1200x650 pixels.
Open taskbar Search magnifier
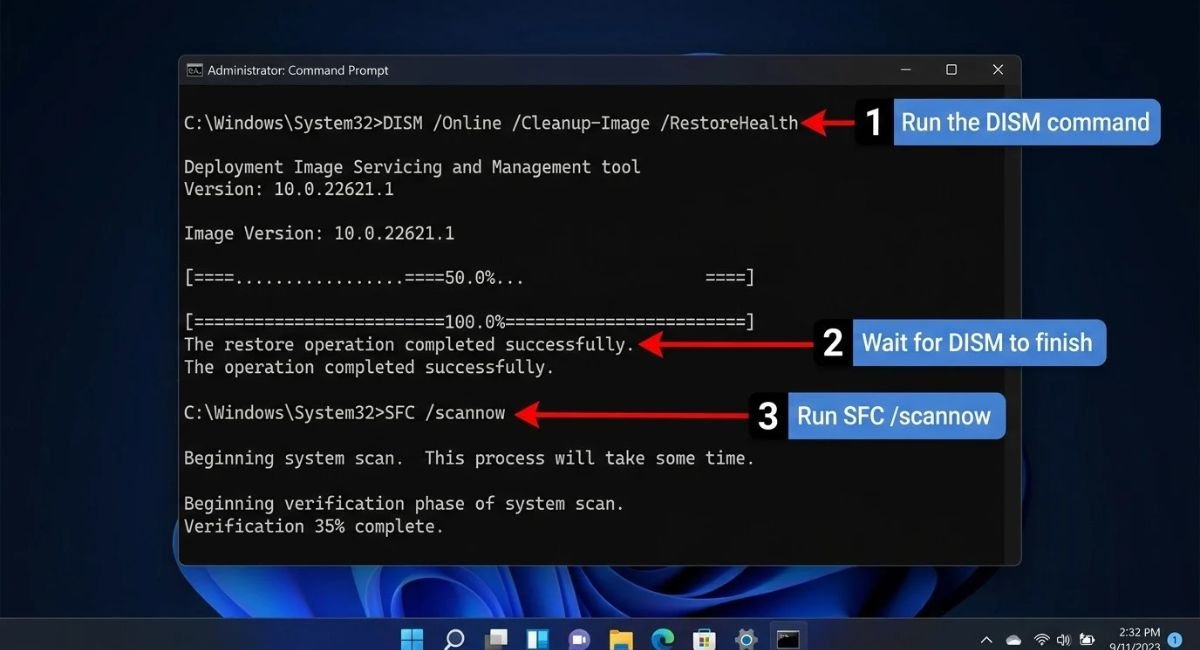pos(453,638)
